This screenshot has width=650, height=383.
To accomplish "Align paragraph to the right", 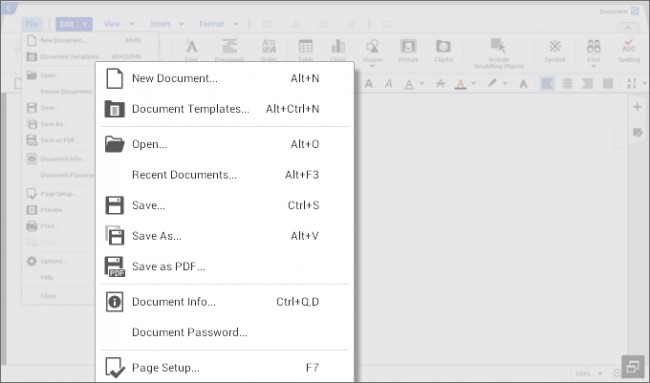I will pyautogui.click(x=587, y=83).
